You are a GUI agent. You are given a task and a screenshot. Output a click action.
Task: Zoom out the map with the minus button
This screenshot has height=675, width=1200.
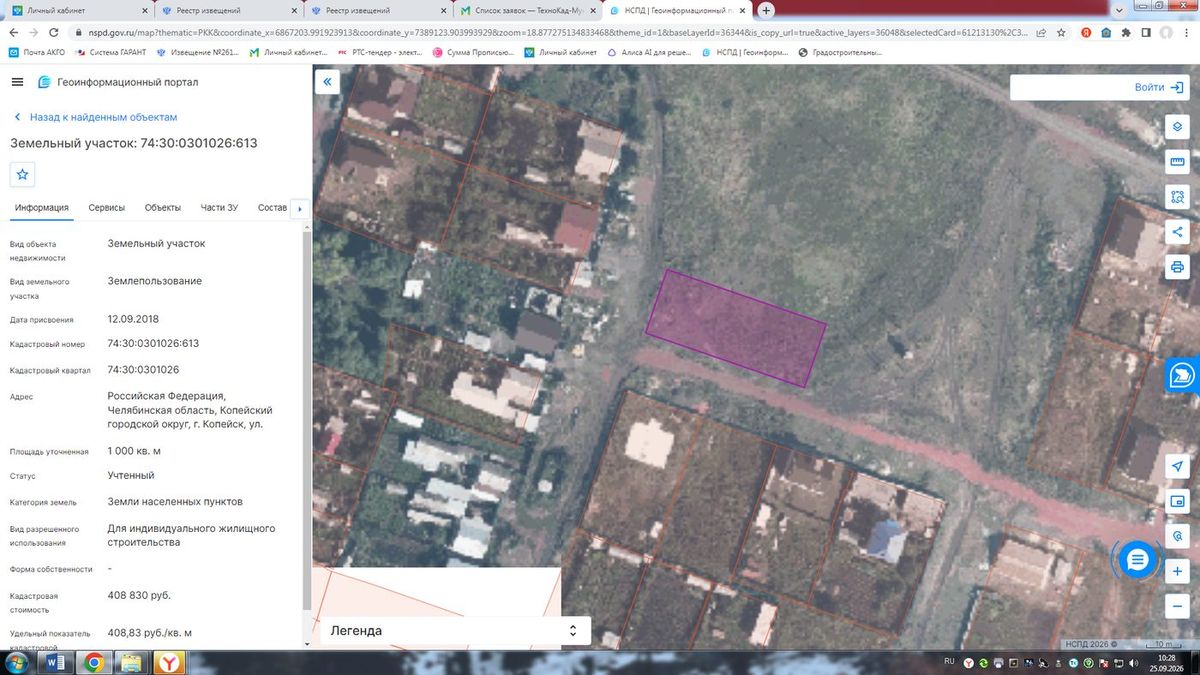click(1177, 606)
